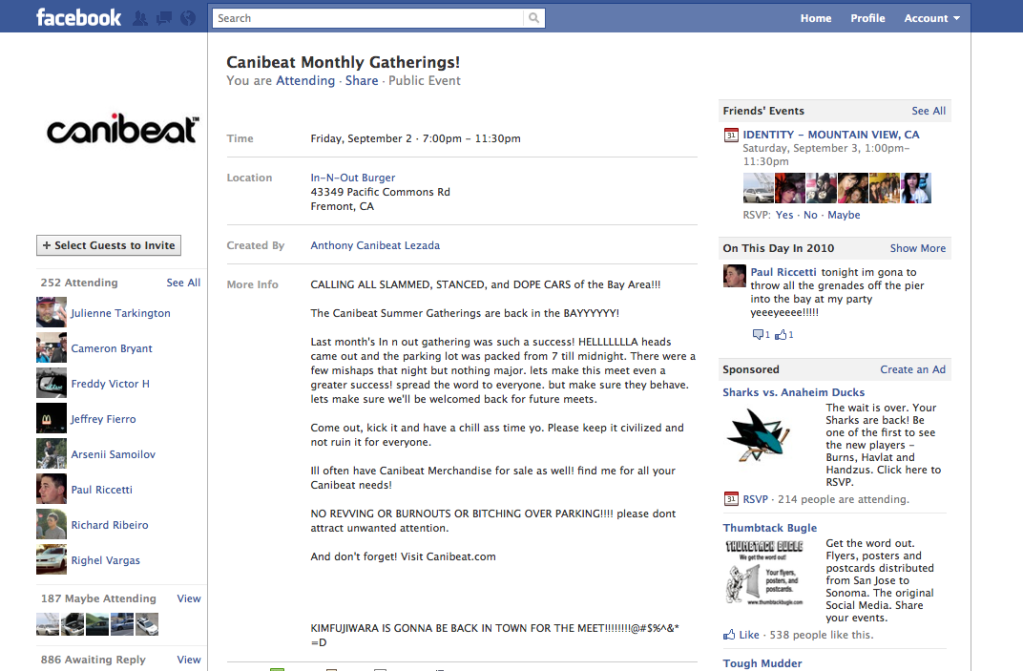The height and width of the screenshot is (671, 1023).
Task: Open IDENTITY – MOUNTAIN VIEW, CA event
Action: pyautogui.click(x=831, y=134)
